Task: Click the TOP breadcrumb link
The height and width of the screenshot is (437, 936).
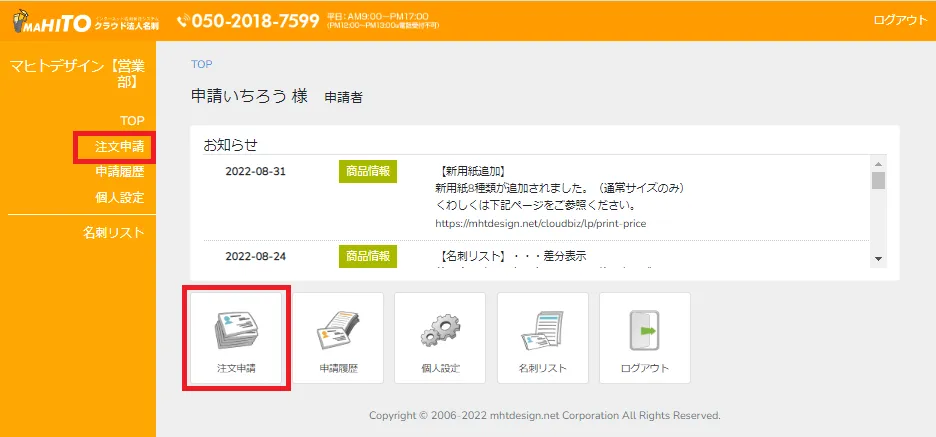Action: (201, 64)
